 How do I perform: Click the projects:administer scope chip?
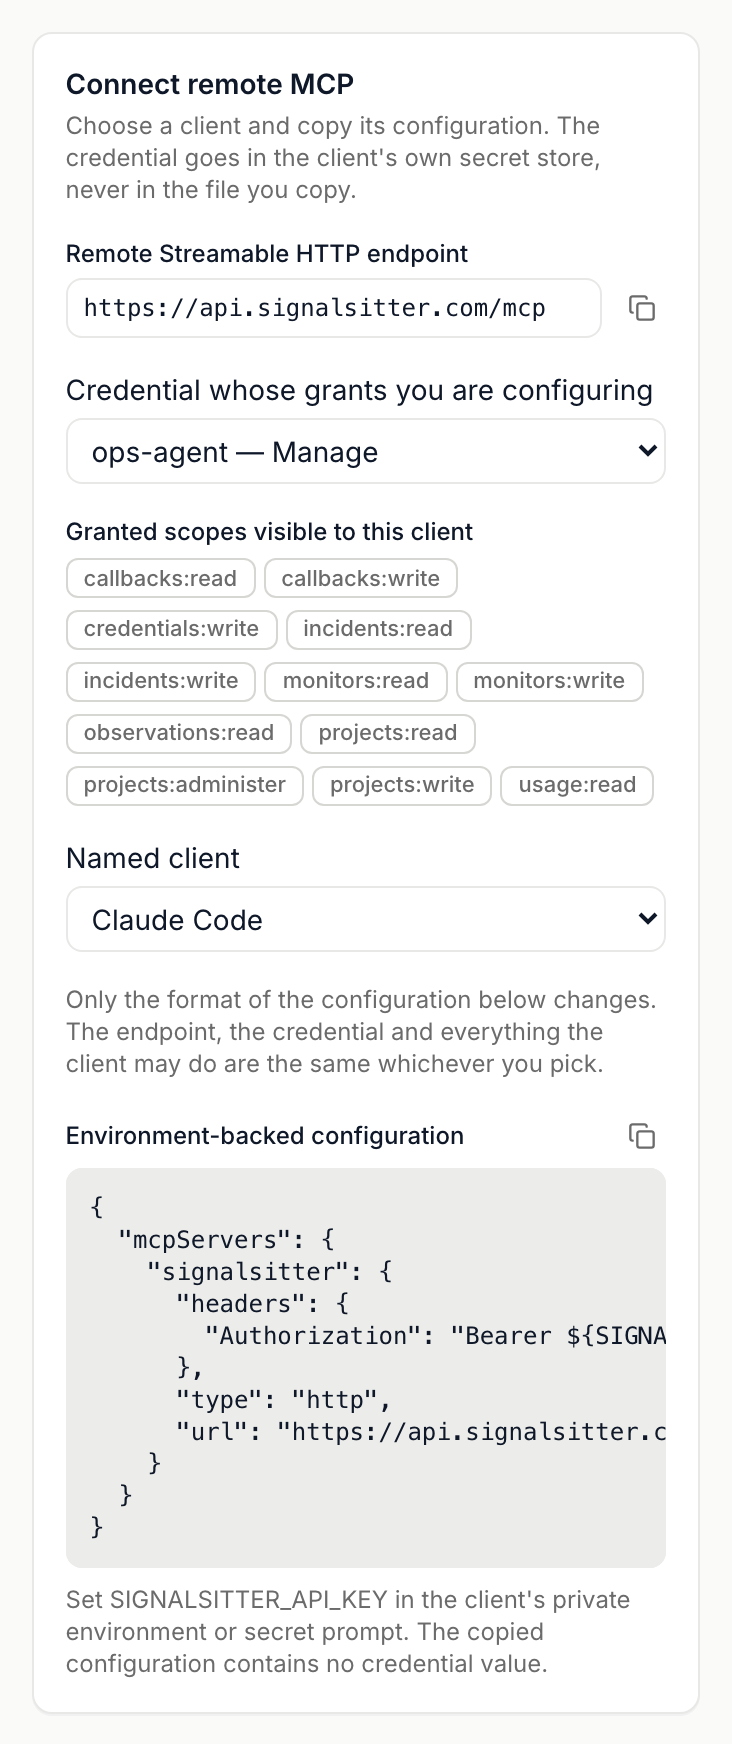(185, 785)
